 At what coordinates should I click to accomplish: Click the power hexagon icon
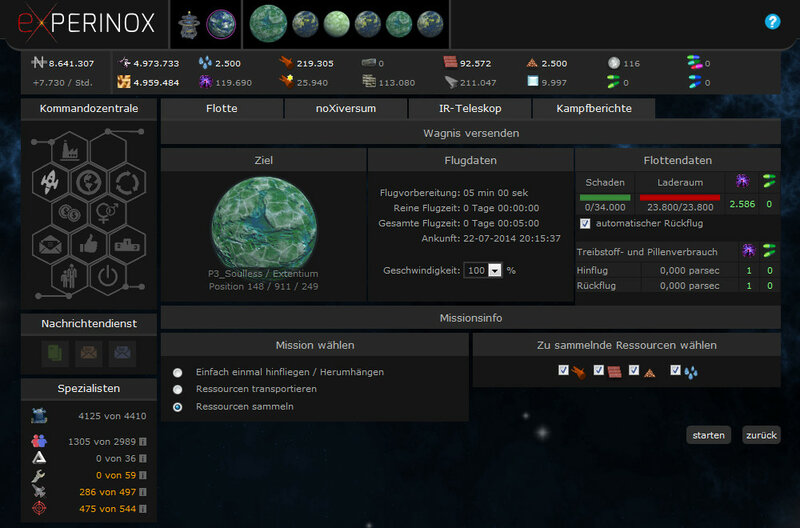(x=108, y=276)
